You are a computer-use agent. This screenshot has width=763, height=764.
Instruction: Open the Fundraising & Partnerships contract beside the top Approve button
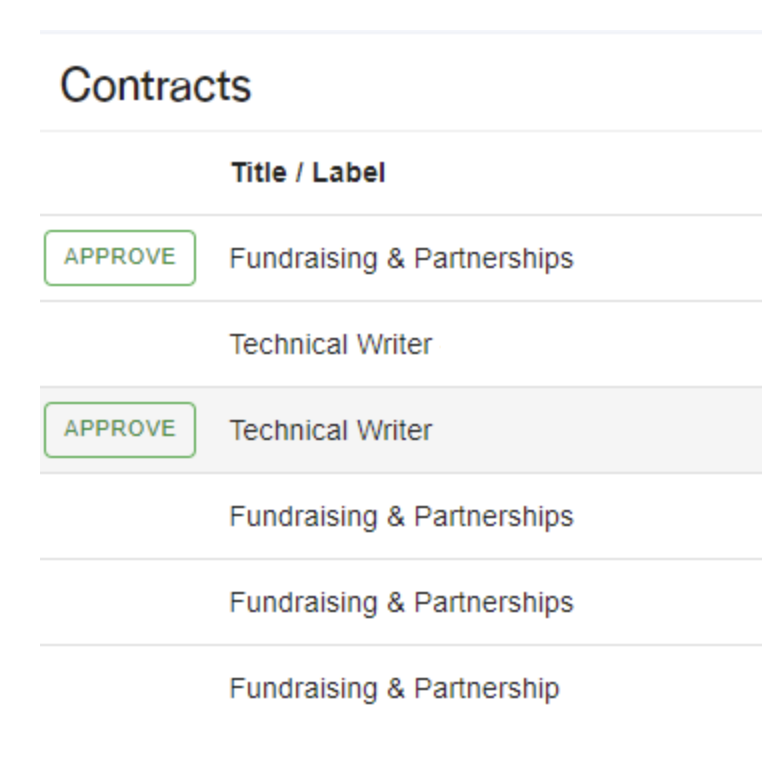401,259
